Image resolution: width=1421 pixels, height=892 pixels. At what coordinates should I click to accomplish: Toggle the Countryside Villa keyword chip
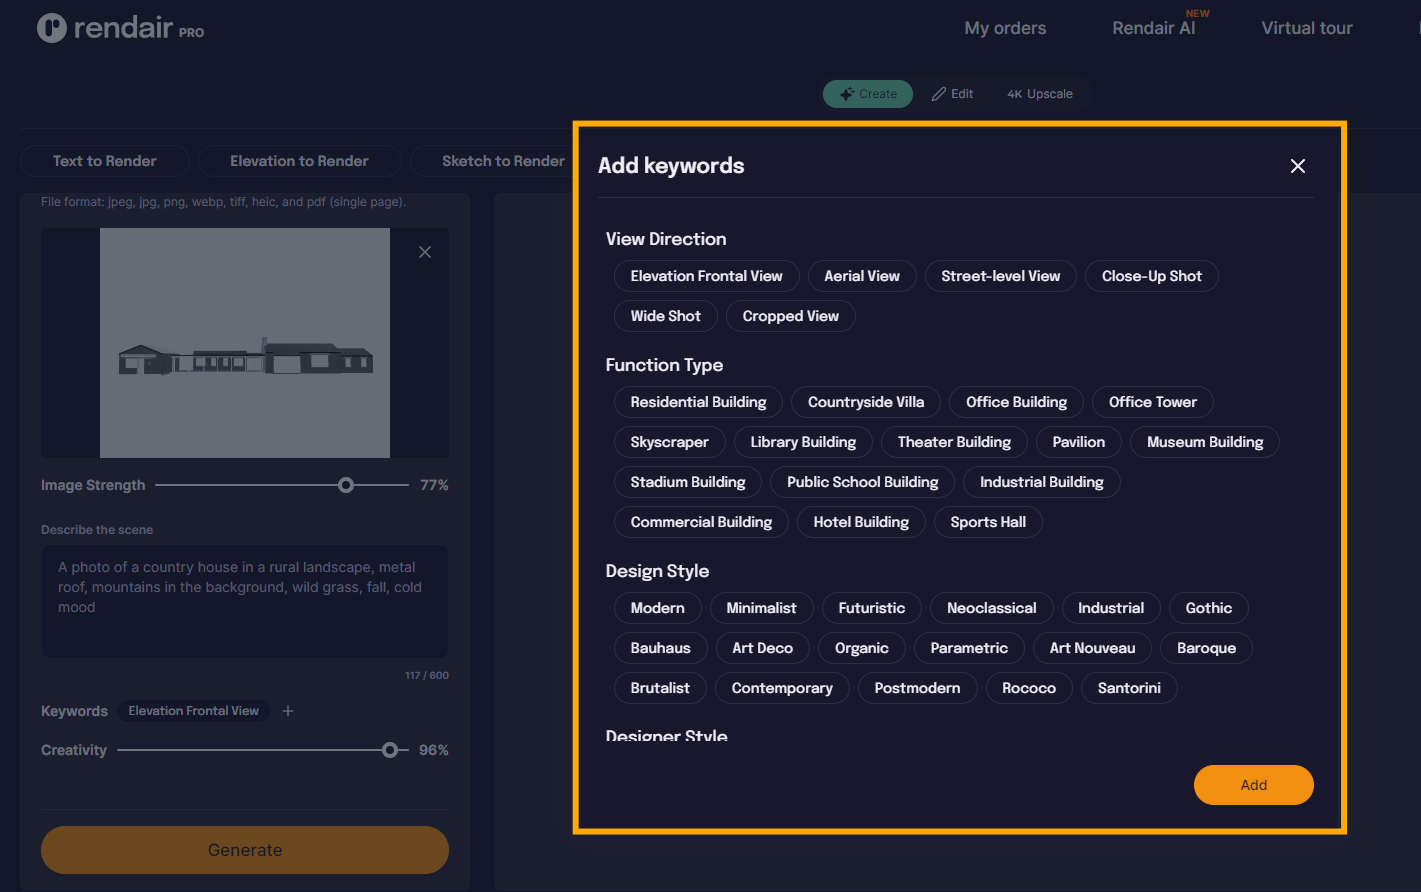865,402
